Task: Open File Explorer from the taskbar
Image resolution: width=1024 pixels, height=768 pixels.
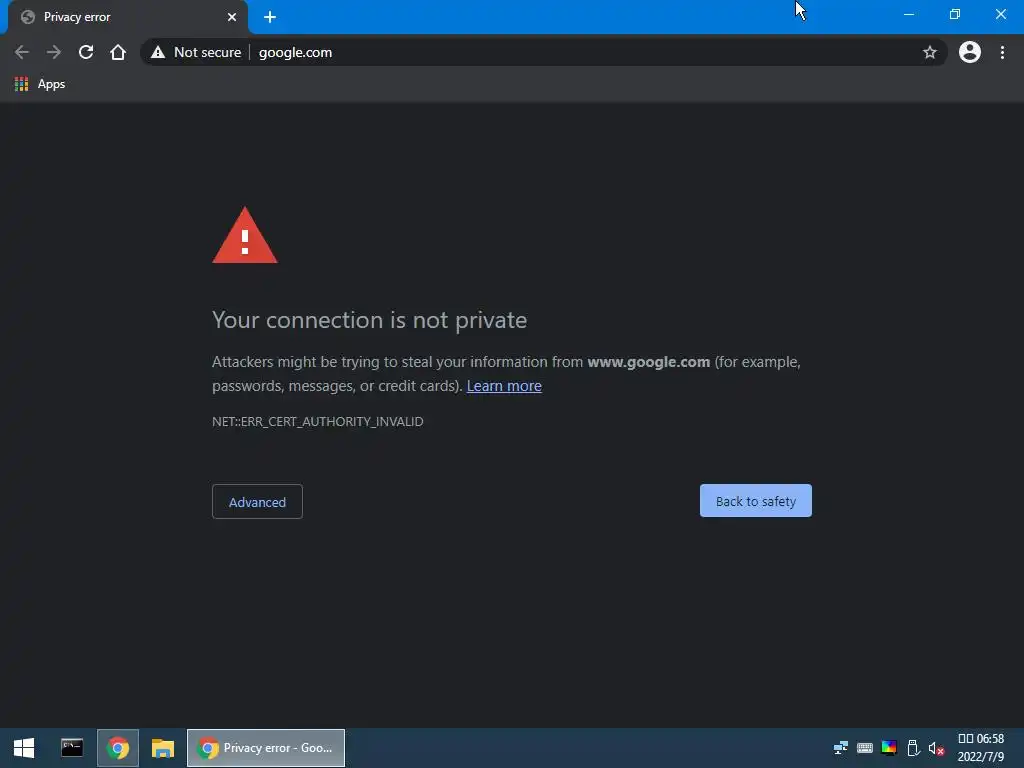Action: [x=163, y=748]
